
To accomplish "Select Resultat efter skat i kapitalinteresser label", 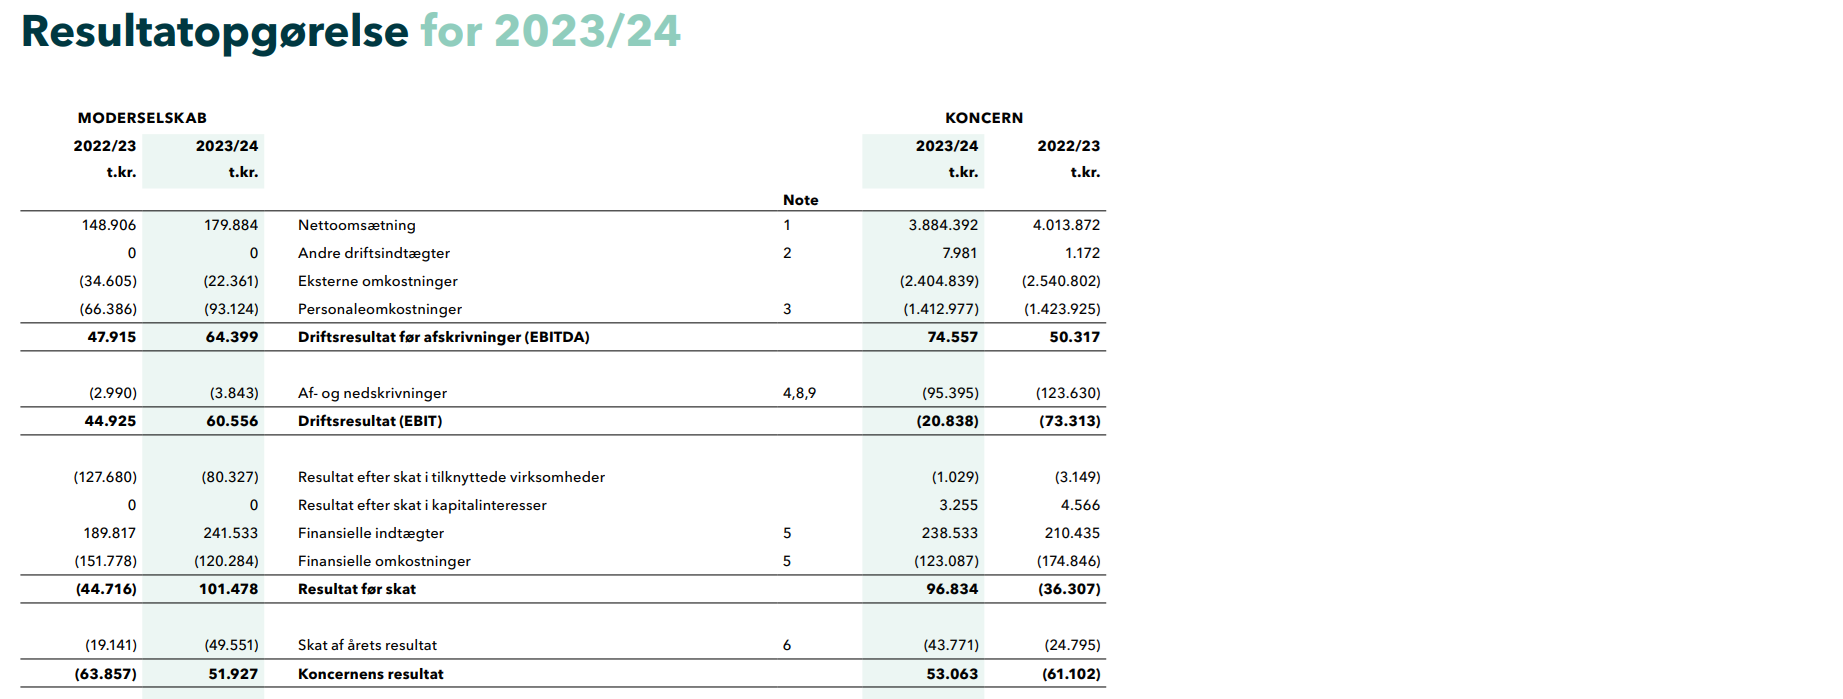I will pos(422,505).
